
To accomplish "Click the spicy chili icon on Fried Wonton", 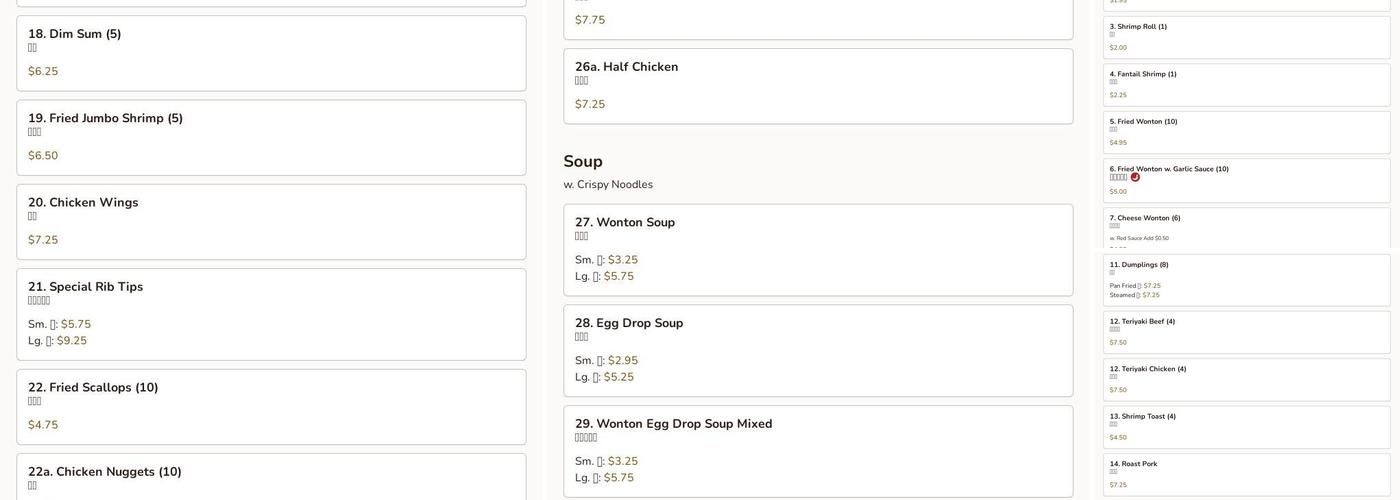I will pyautogui.click(x=1135, y=178).
